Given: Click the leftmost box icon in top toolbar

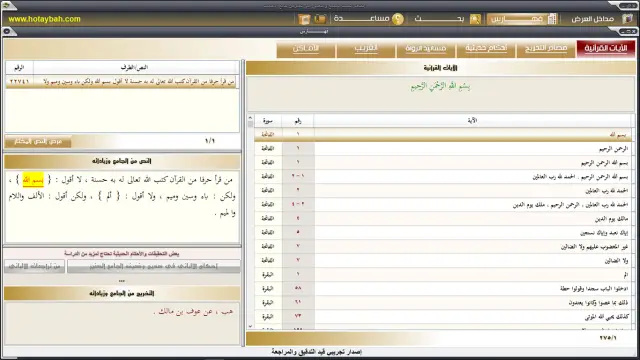Looking at the screenshot, I should pos(304,19).
